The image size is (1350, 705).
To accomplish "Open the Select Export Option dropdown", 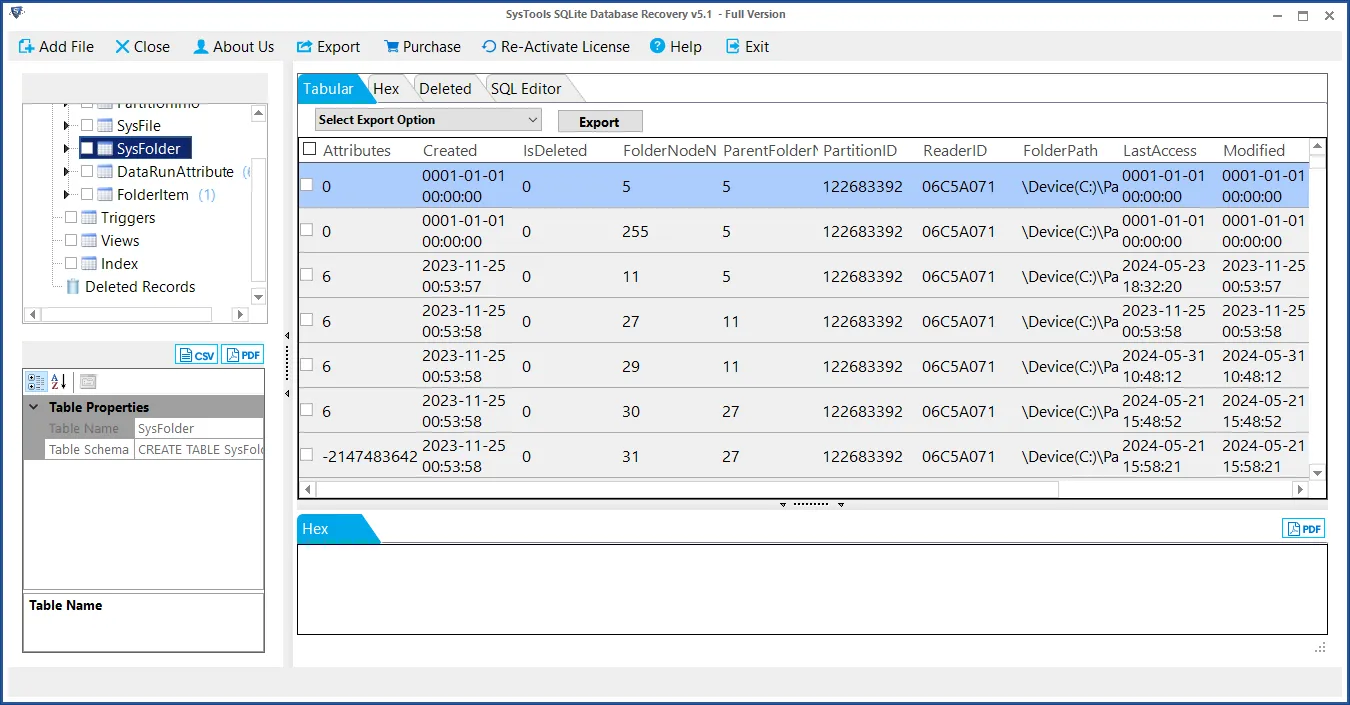I will pos(428,120).
